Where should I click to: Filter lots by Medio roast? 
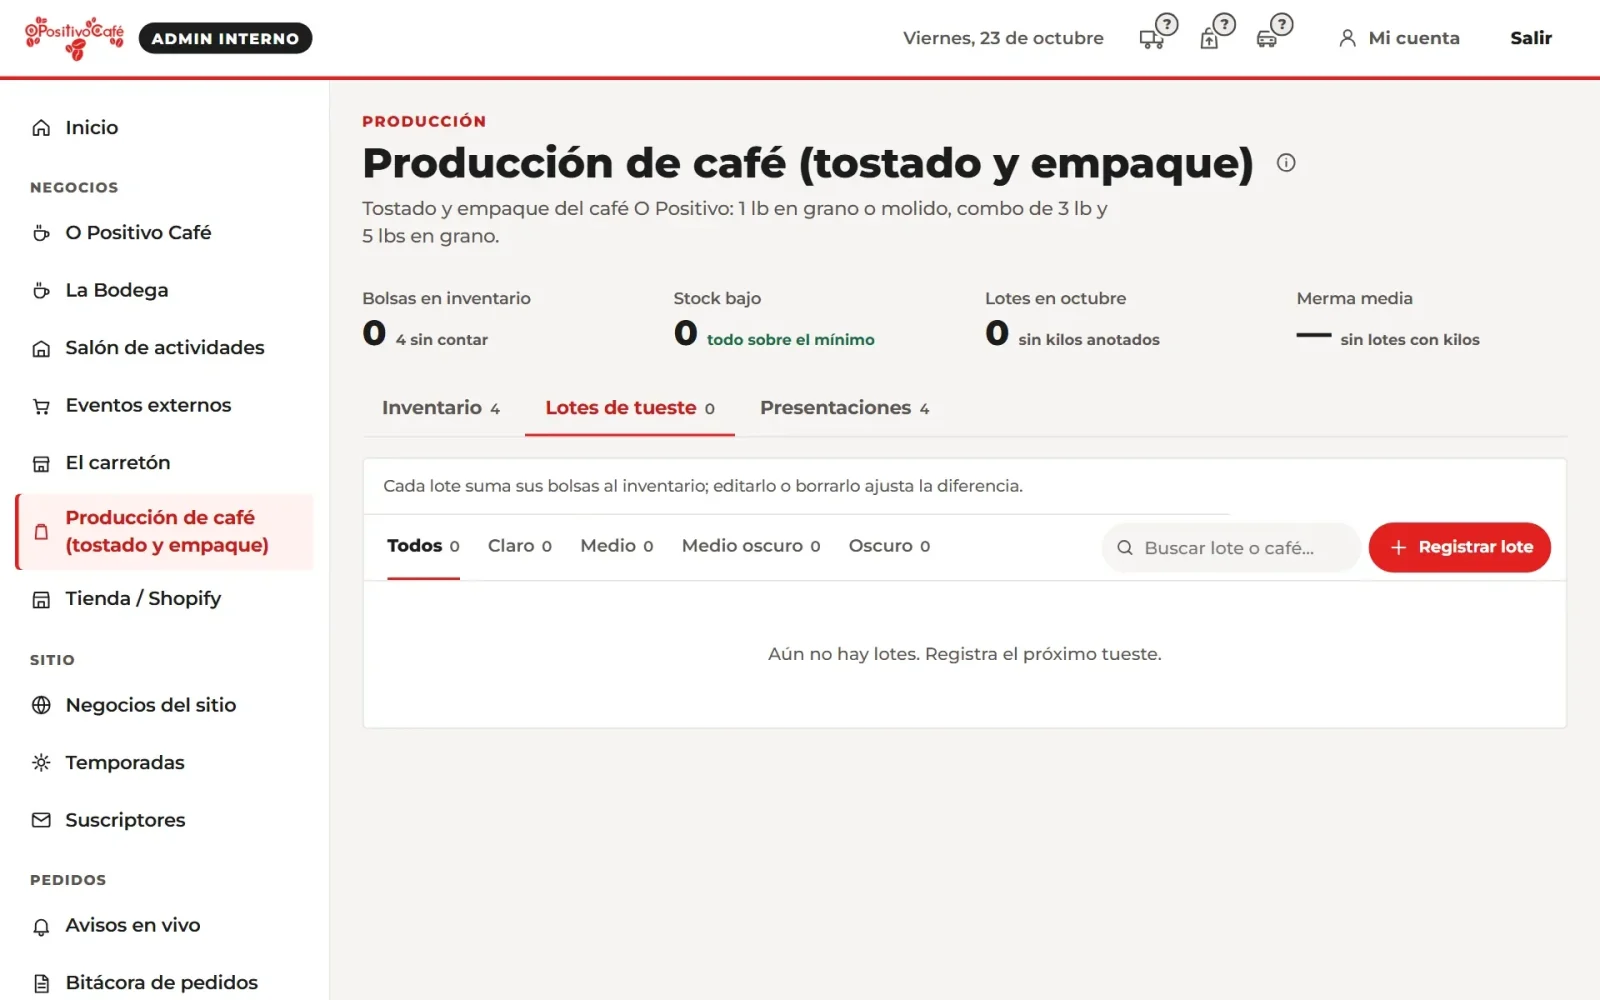tap(616, 546)
